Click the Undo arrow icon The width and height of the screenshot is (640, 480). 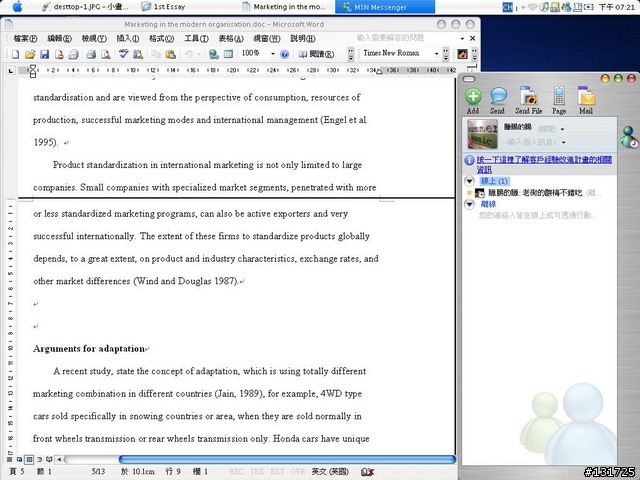[x=188, y=54]
